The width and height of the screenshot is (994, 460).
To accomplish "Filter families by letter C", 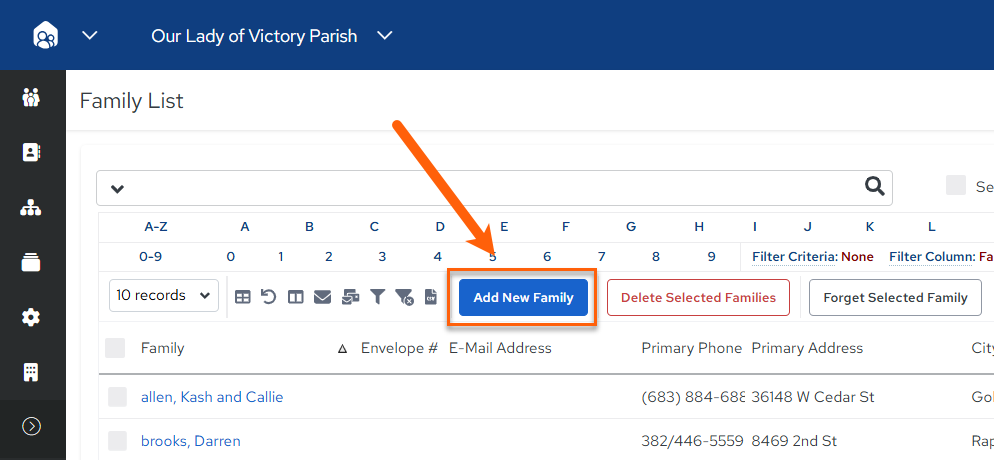I will click(374, 226).
